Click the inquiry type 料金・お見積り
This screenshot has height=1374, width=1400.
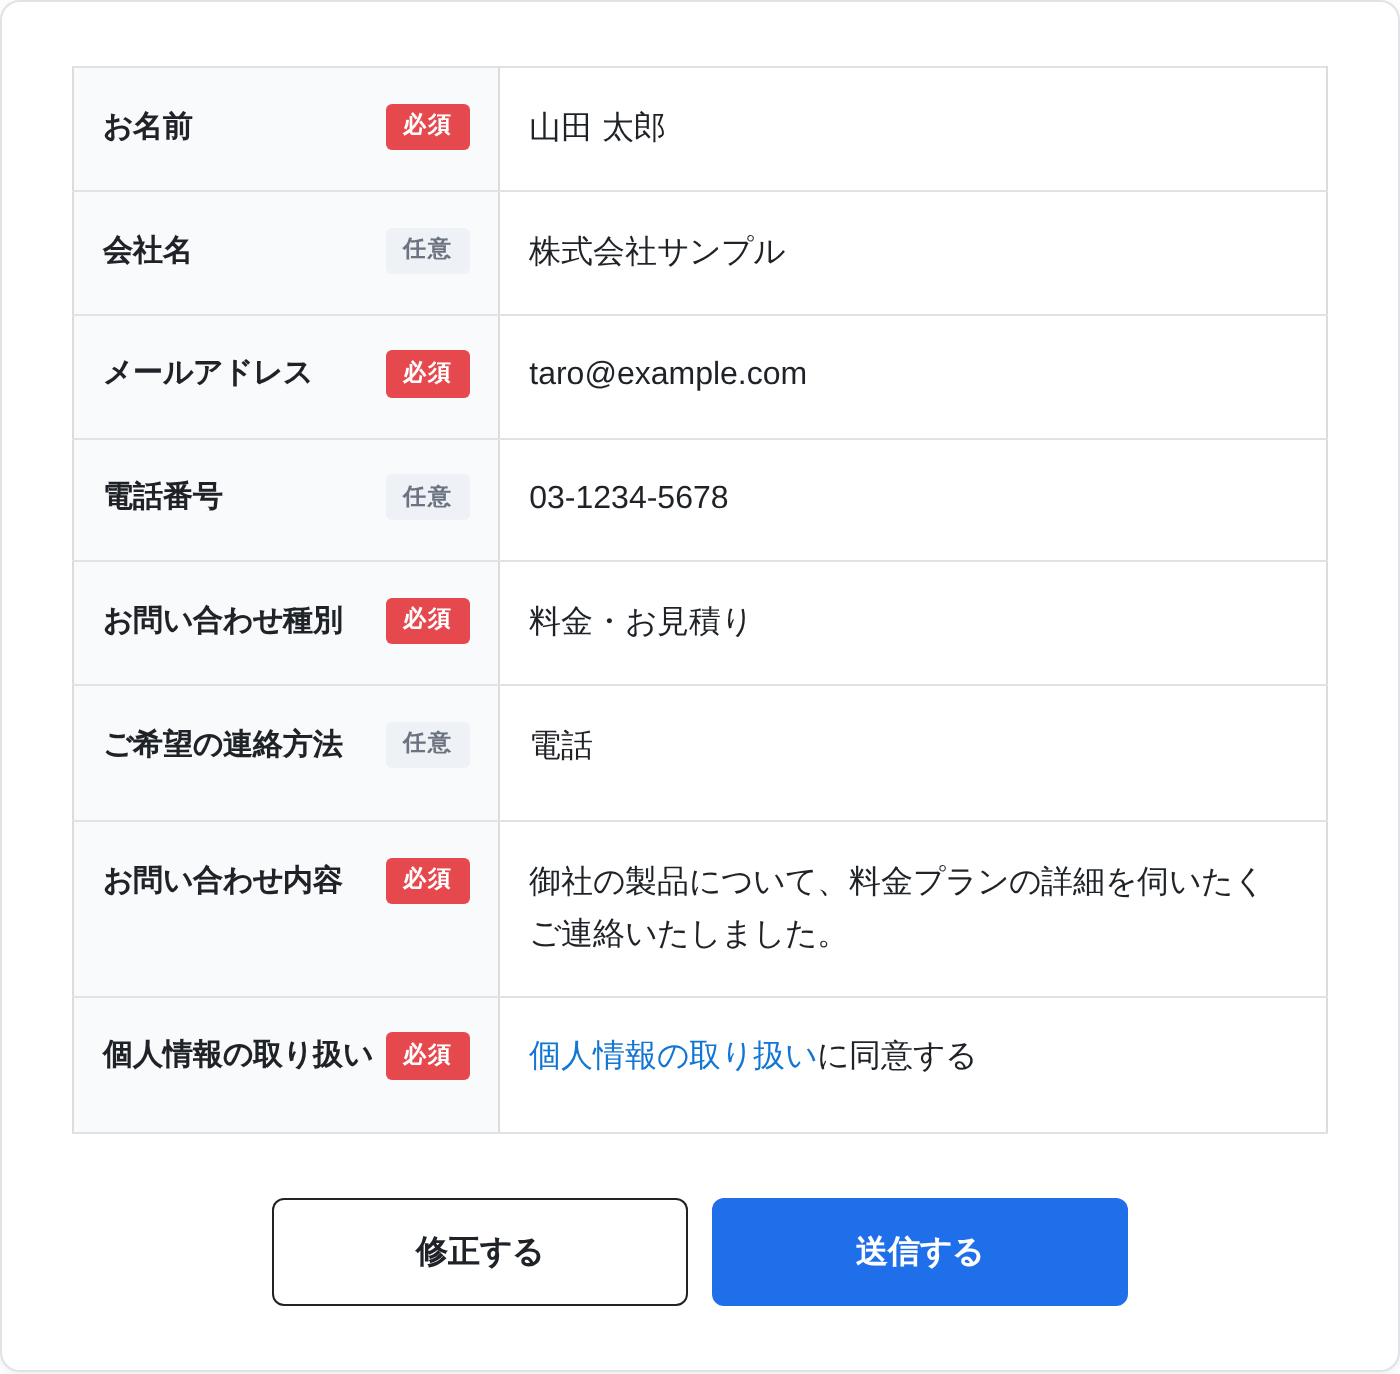pos(639,622)
